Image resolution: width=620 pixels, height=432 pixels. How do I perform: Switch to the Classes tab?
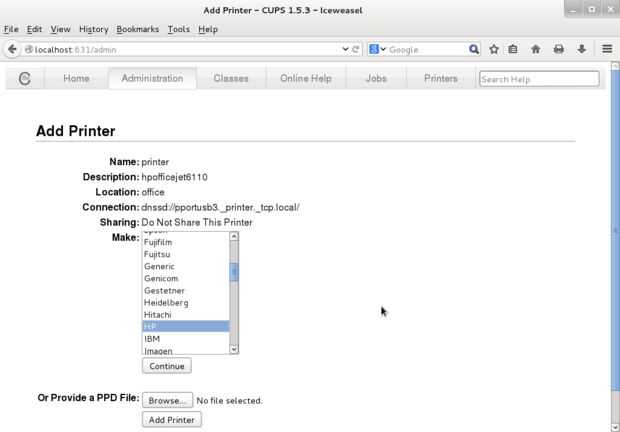(231, 78)
